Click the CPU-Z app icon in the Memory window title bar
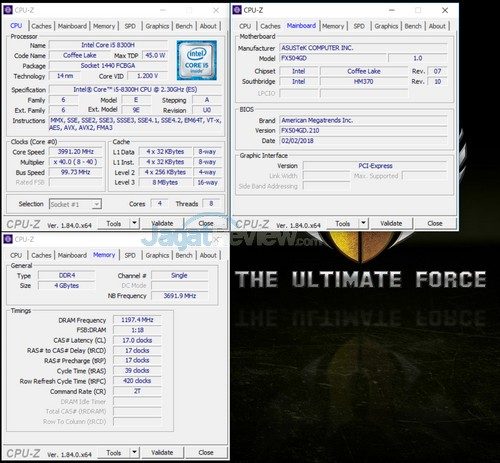 (8, 239)
